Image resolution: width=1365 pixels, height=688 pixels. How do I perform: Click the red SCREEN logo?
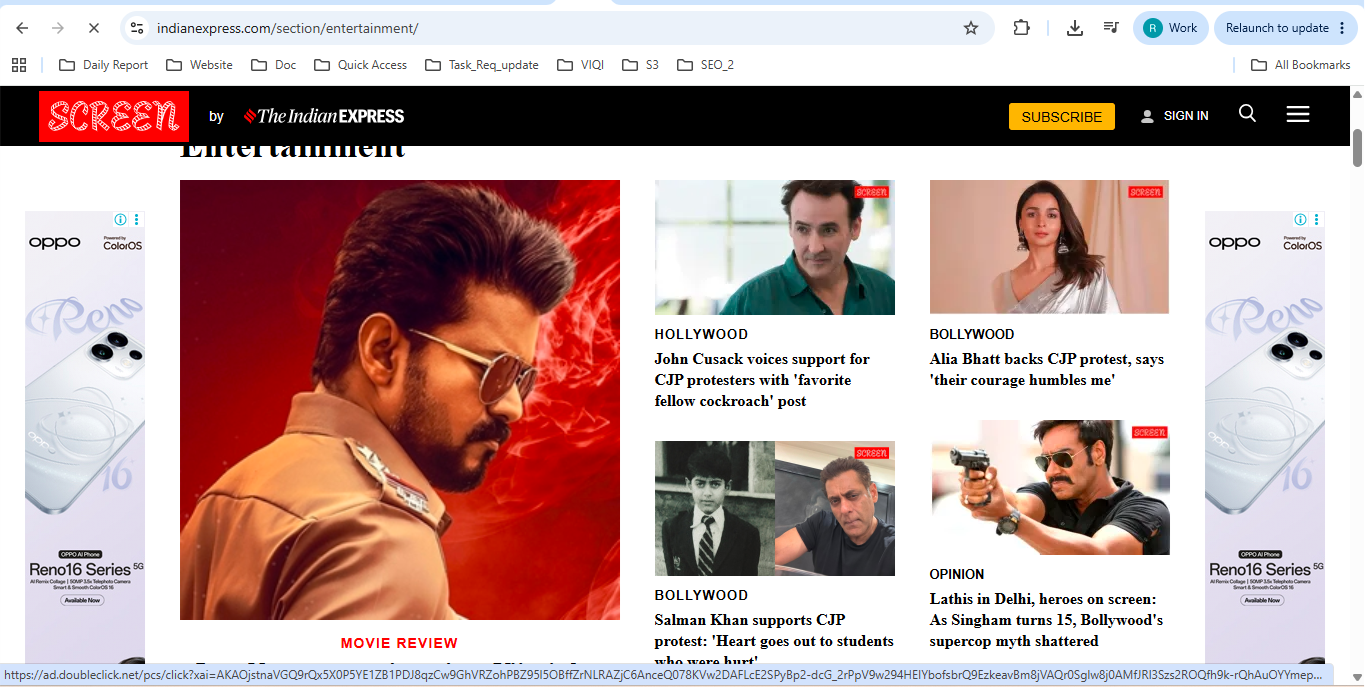coord(114,116)
